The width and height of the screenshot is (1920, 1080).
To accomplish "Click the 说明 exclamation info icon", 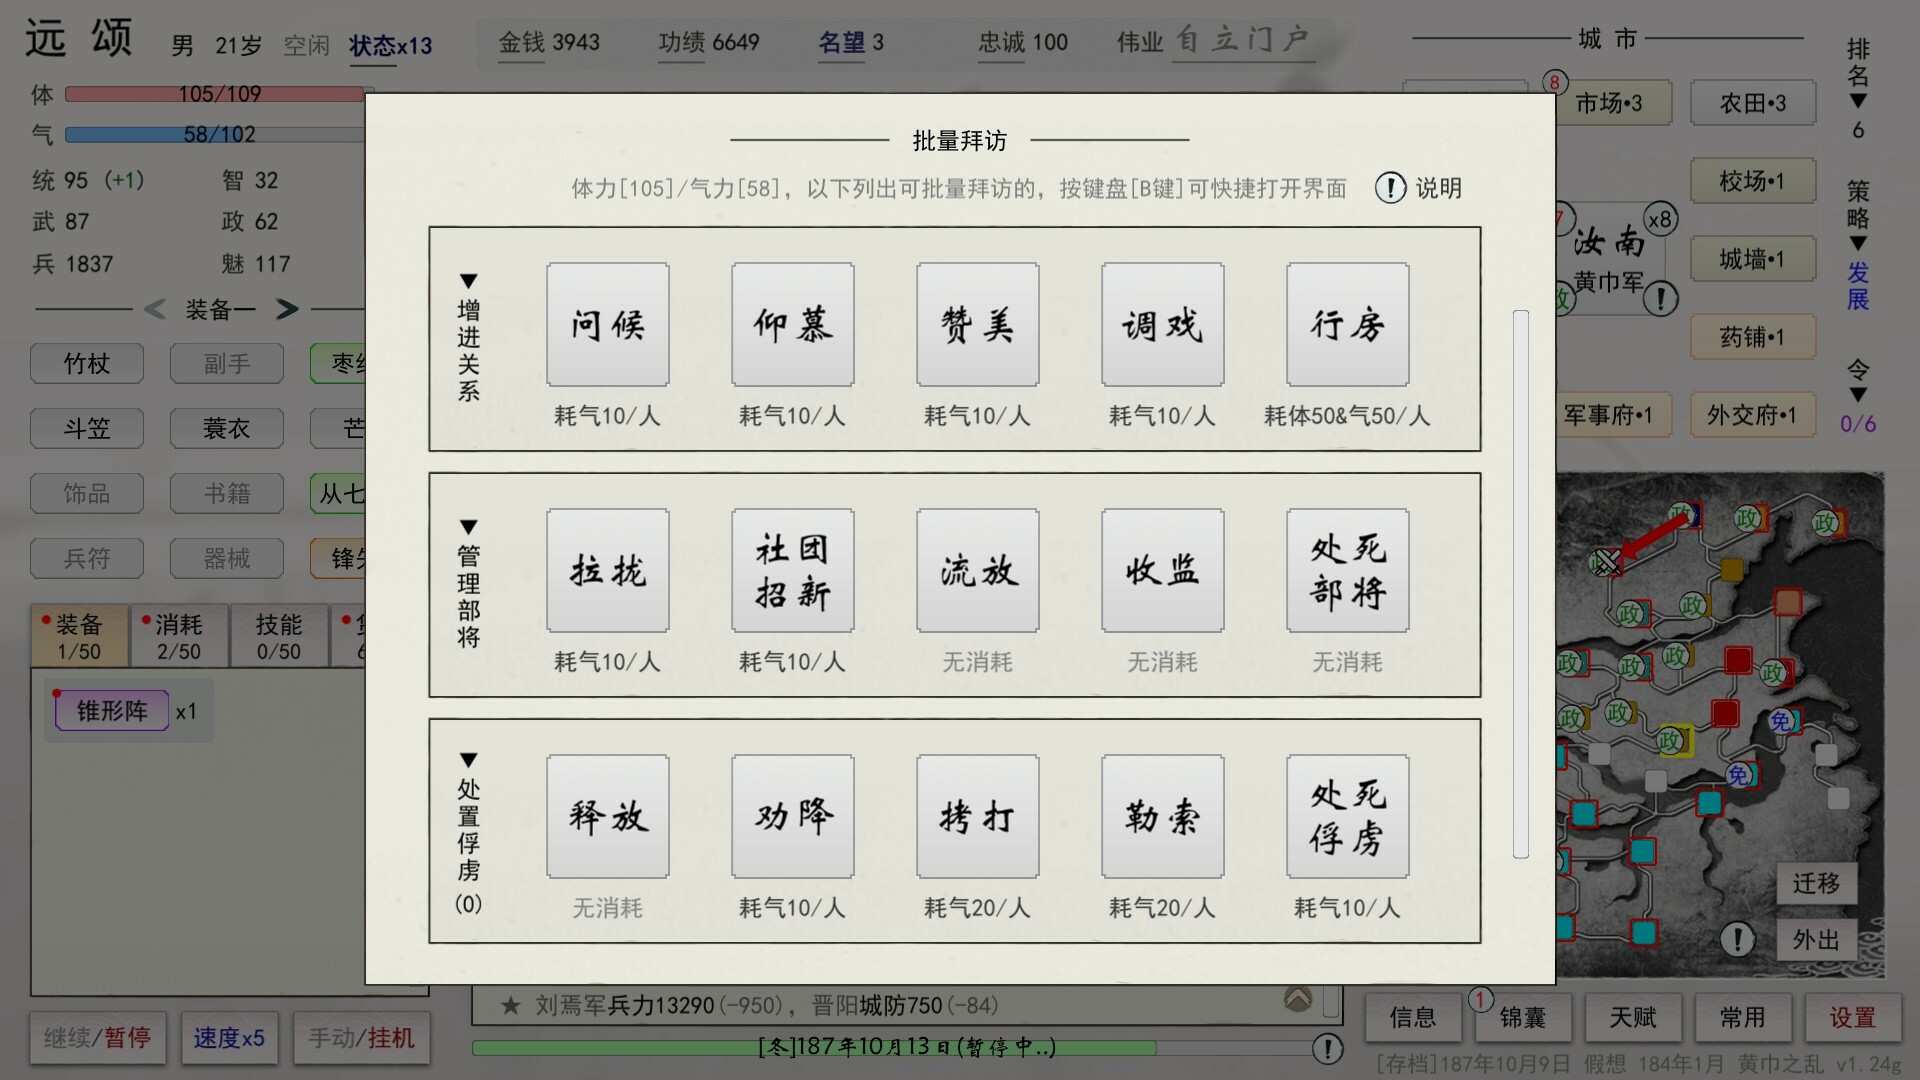I will pyautogui.click(x=1390, y=187).
